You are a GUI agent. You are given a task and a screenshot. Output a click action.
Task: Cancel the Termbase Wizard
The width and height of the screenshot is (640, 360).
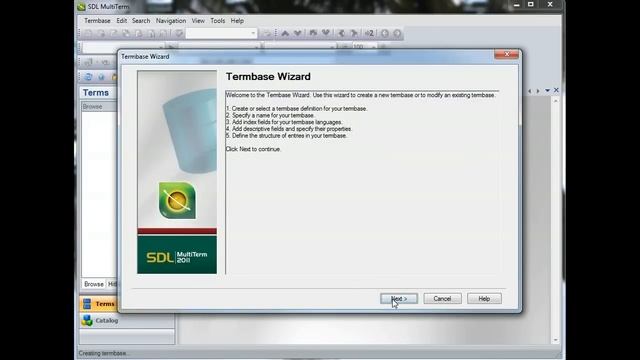point(442,299)
